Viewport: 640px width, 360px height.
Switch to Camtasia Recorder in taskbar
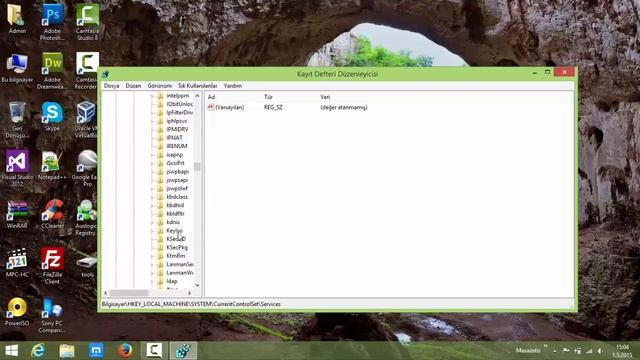pyautogui.click(x=154, y=351)
